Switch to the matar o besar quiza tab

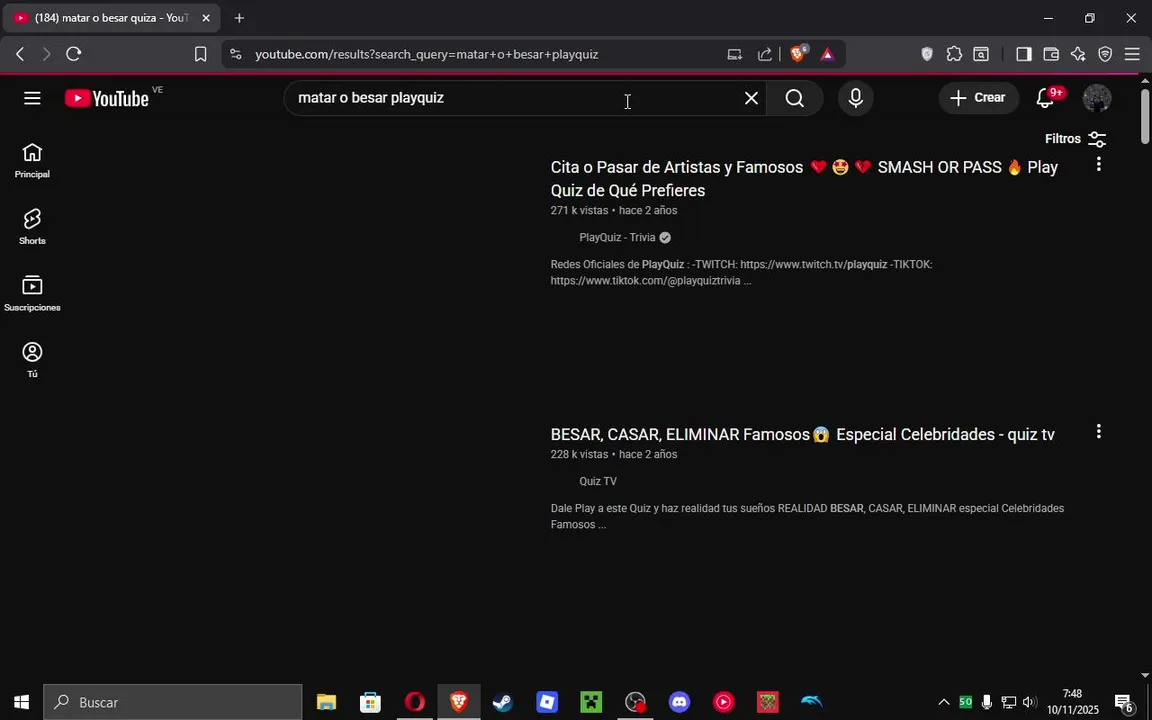tap(110, 18)
